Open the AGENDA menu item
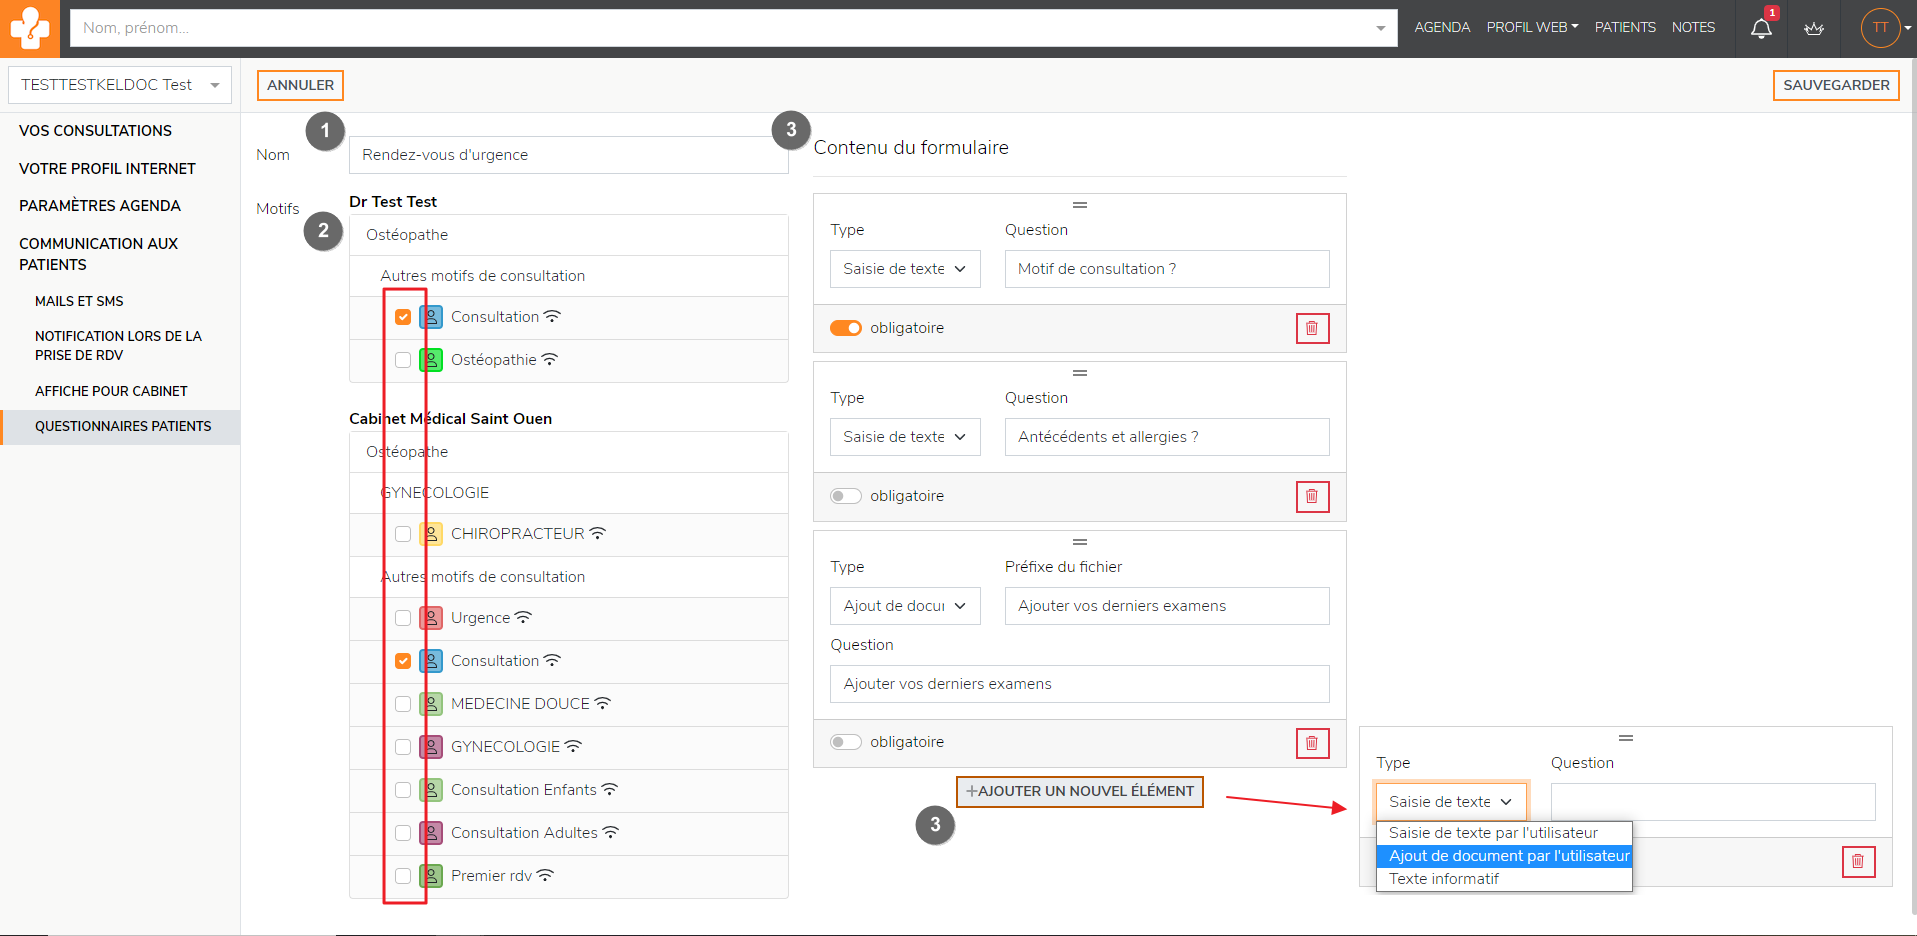The width and height of the screenshot is (1917, 936). 1441,27
